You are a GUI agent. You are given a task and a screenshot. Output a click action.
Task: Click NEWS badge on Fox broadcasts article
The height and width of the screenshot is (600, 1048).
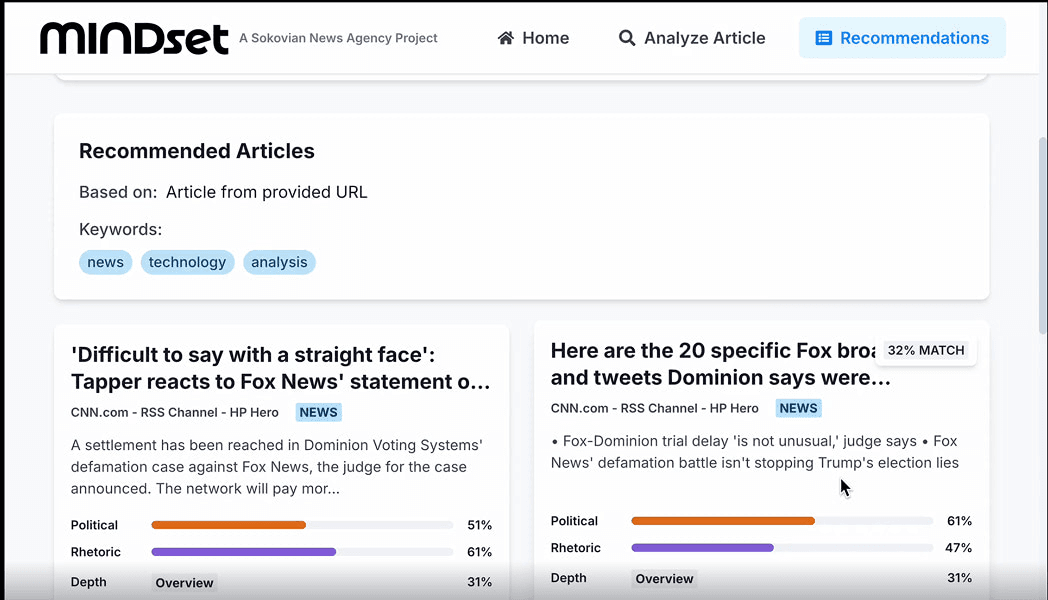[x=798, y=408]
